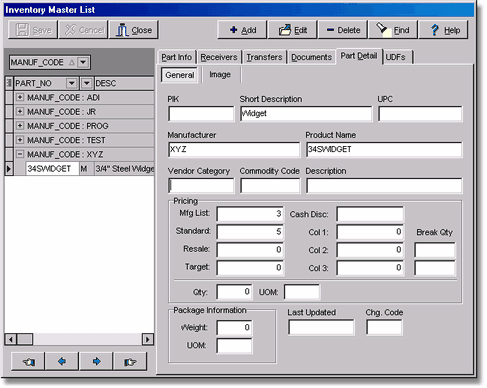Click the horizontal scrollbar thumb

click(x=25, y=339)
